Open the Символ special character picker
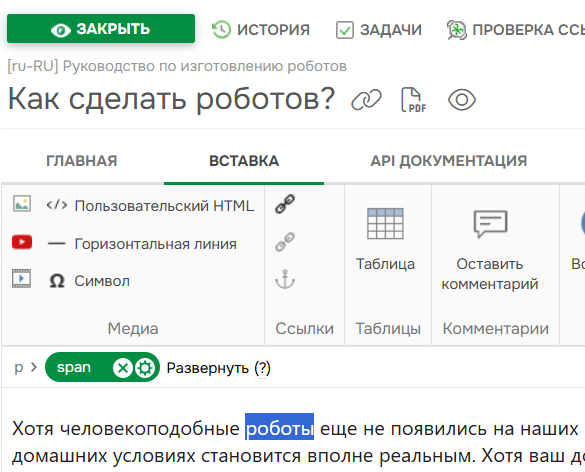The height and width of the screenshot is (472, 585). point(89,281)
